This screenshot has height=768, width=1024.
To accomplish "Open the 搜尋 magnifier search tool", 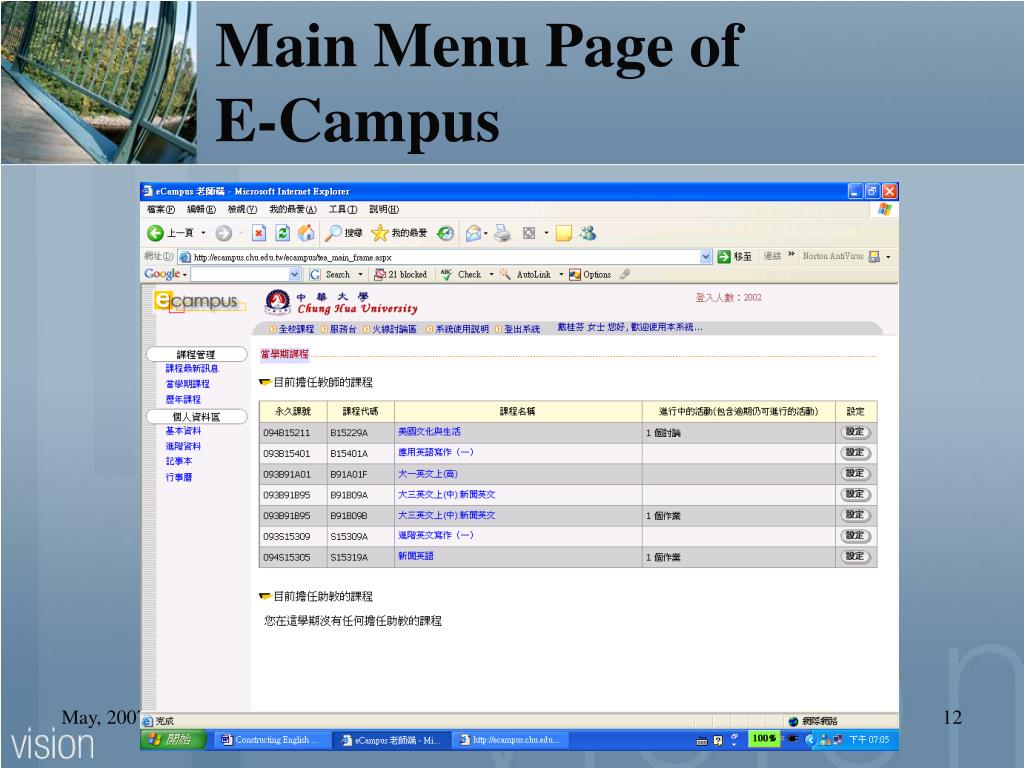I will click(344, 233).
